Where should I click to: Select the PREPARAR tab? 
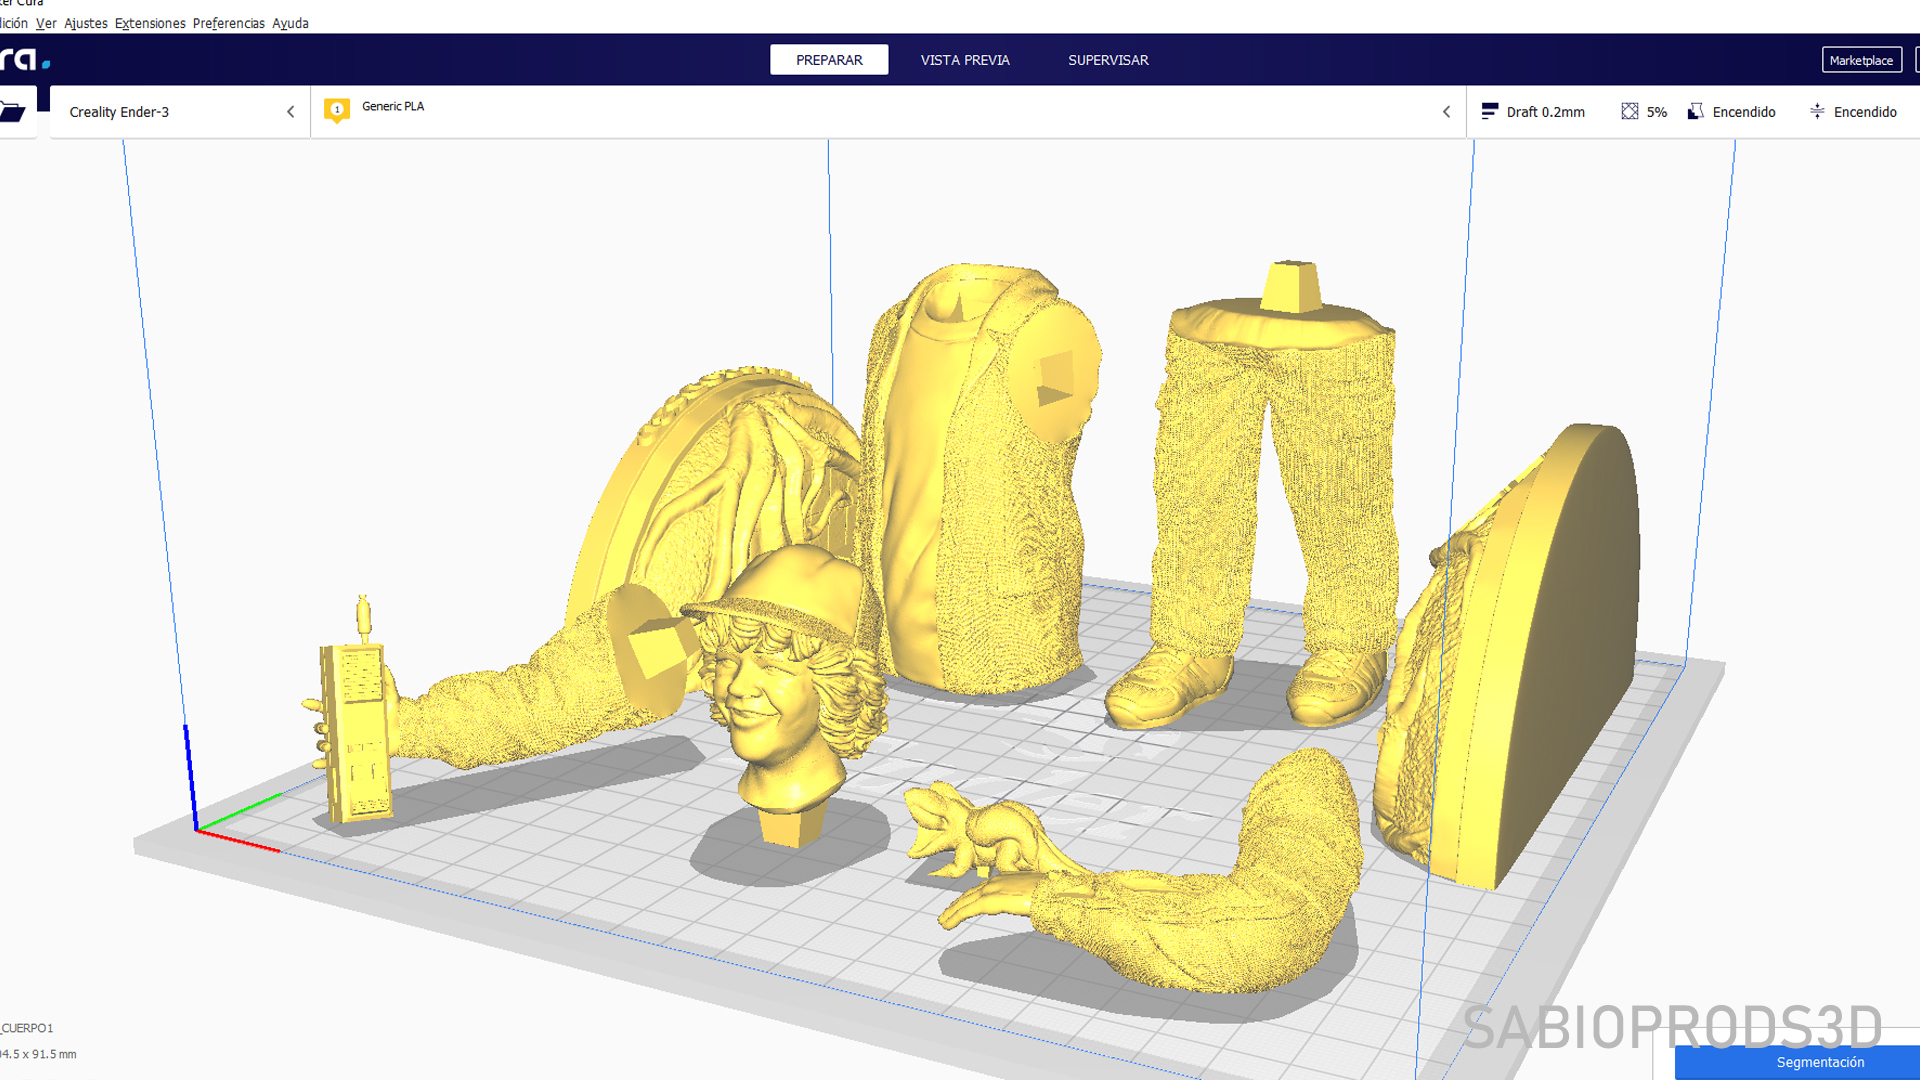[x=828, y=60]
